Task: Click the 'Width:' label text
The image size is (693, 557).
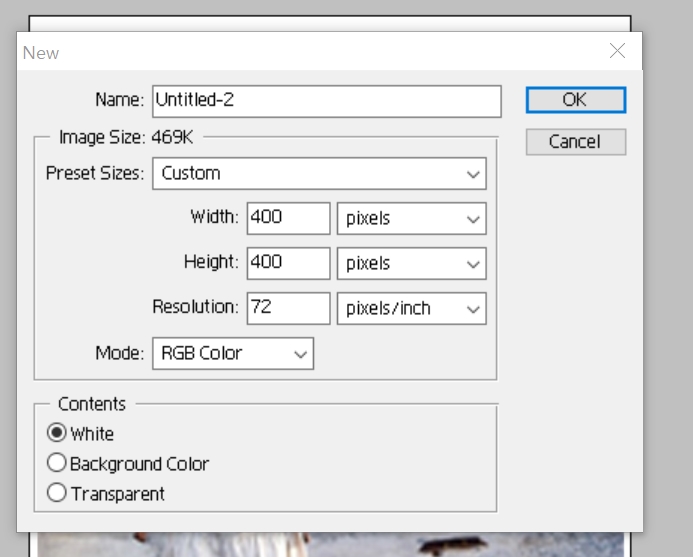Action: pyautogui.click(x=214, y=217)
